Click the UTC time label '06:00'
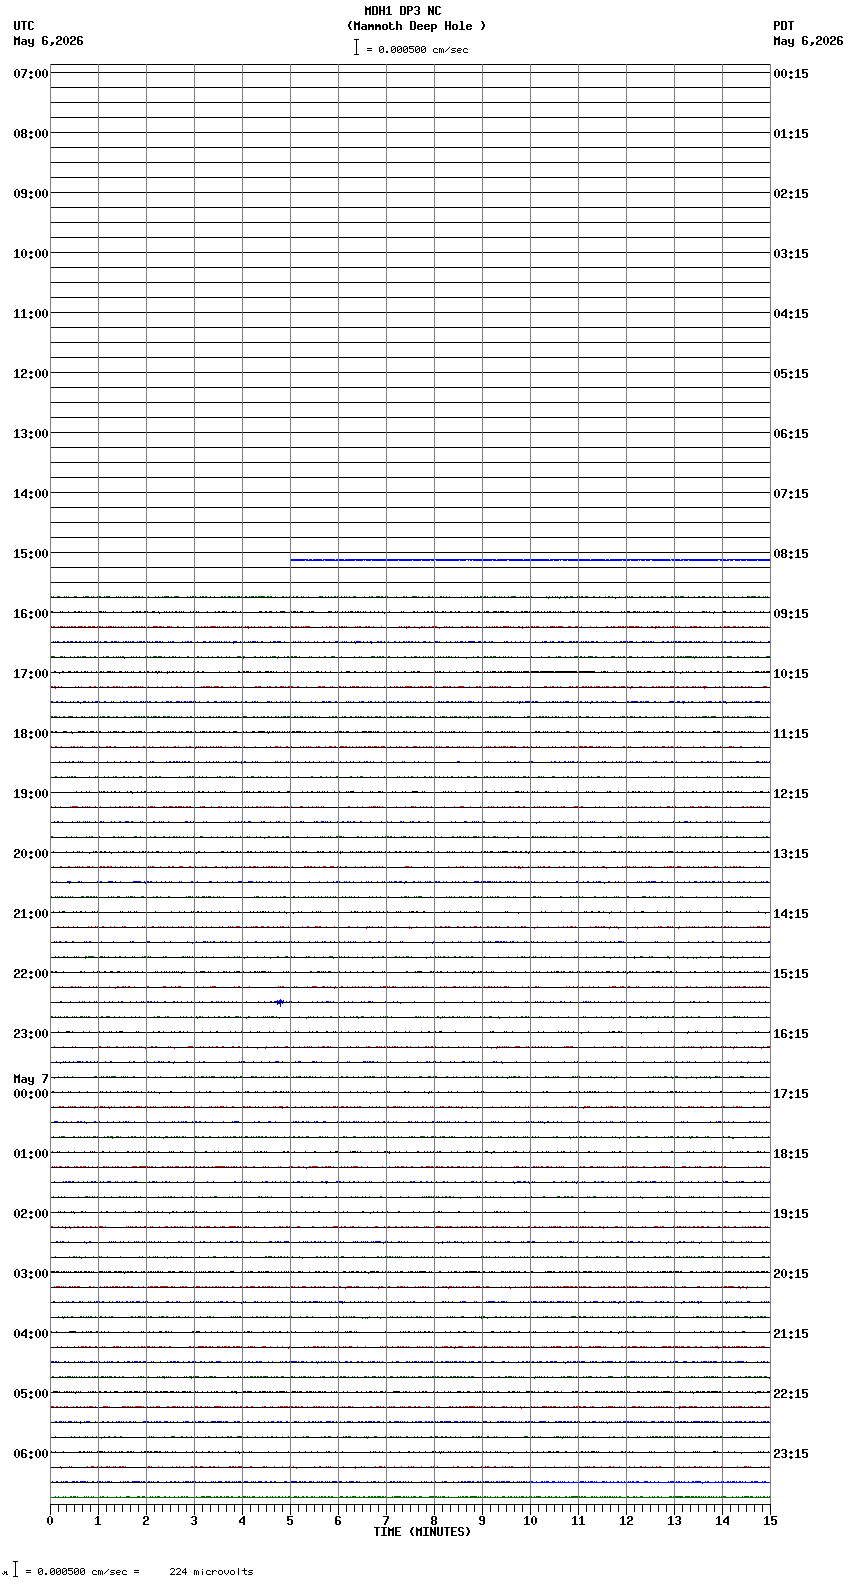 (x=30, y=1454)
